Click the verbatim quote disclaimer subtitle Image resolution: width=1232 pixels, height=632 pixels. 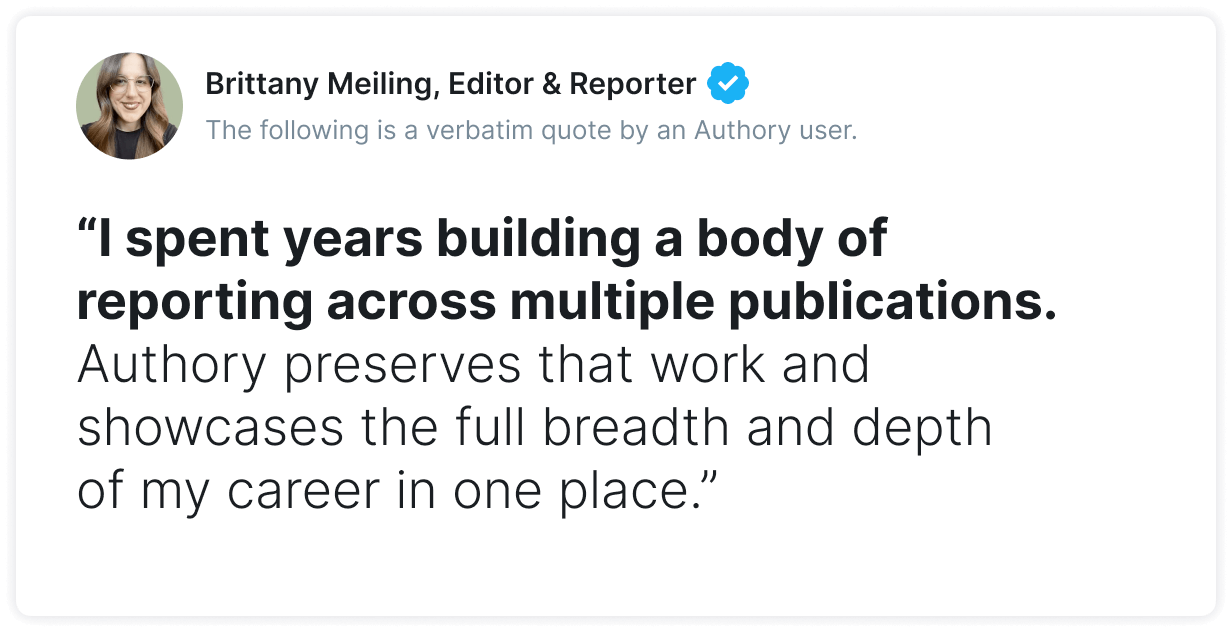530,131
